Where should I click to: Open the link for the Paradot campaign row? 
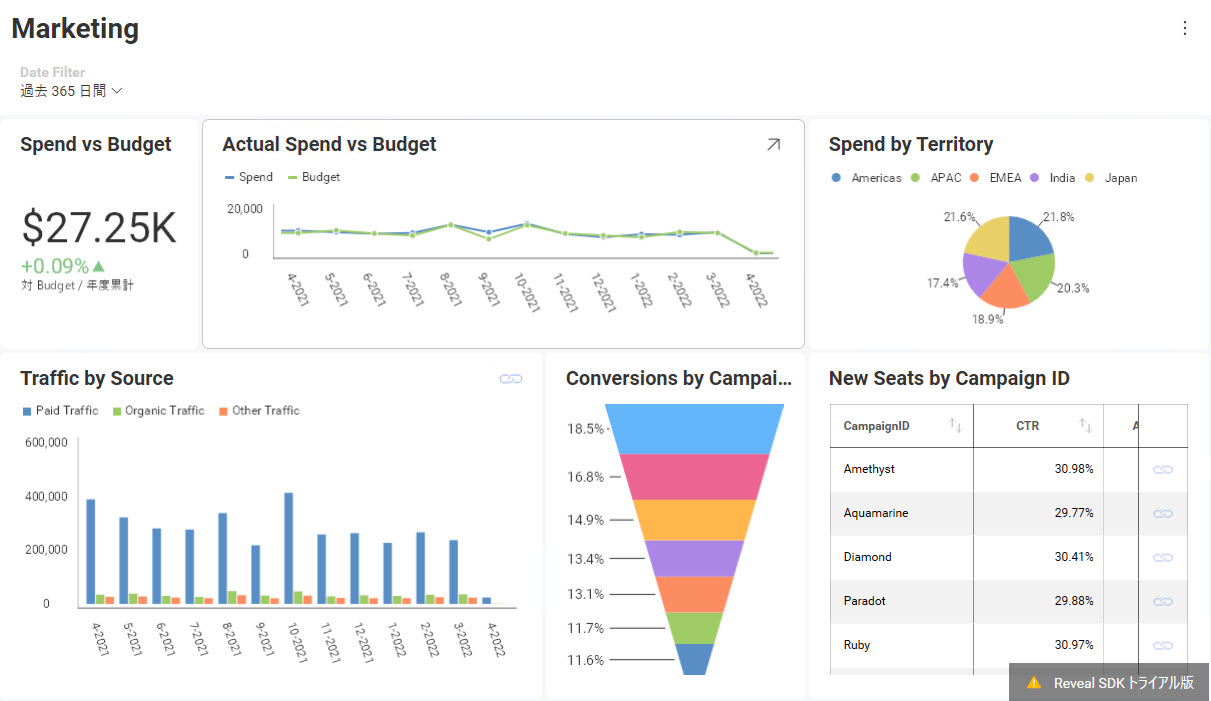(x=1162, y=601)
